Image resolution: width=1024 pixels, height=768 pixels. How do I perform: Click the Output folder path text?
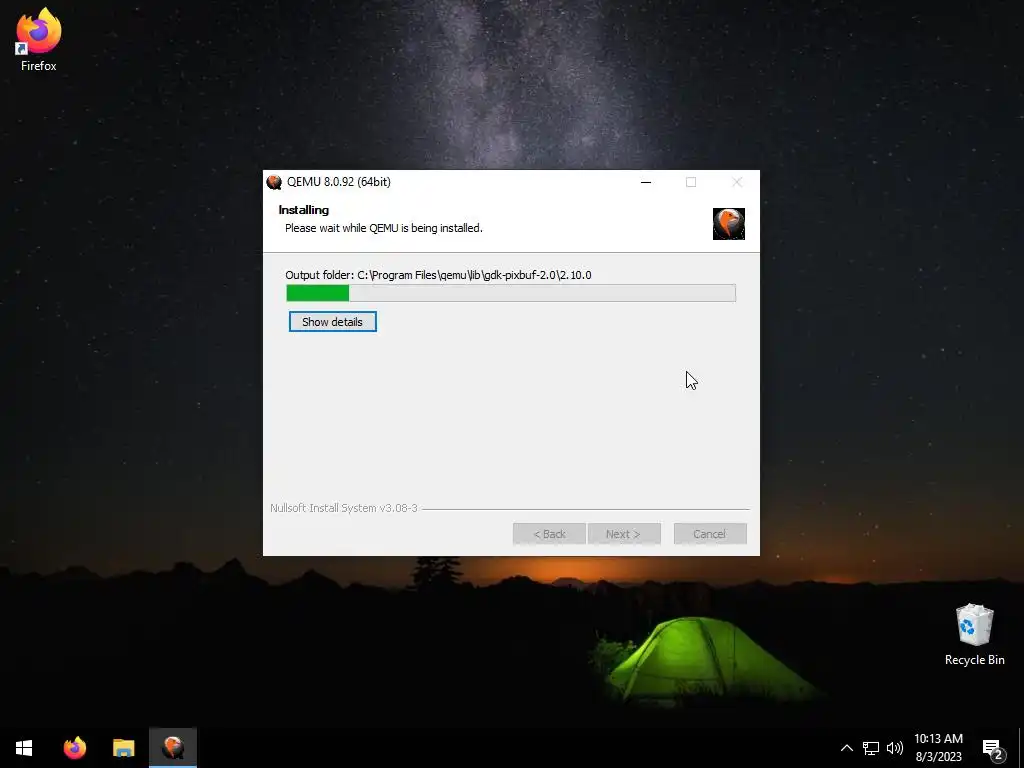click(x=438, y=275)
